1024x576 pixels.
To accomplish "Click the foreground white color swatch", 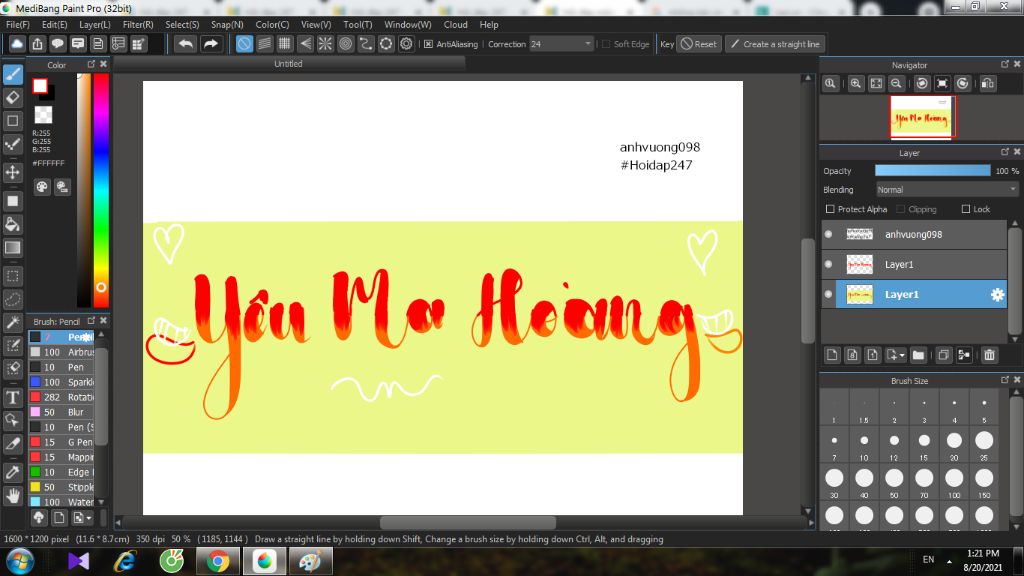I will click(x=40, y=86).
